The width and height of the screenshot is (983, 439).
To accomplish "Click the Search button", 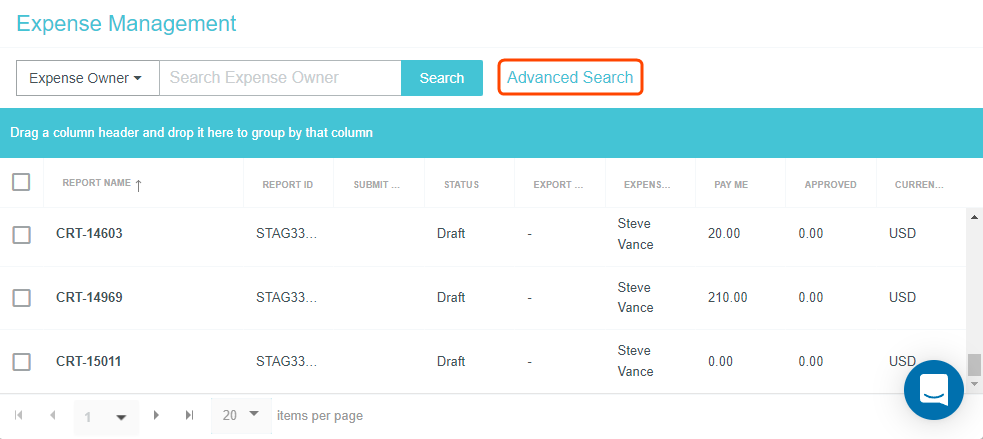I will pyautogui.click(x=441, y=78).
